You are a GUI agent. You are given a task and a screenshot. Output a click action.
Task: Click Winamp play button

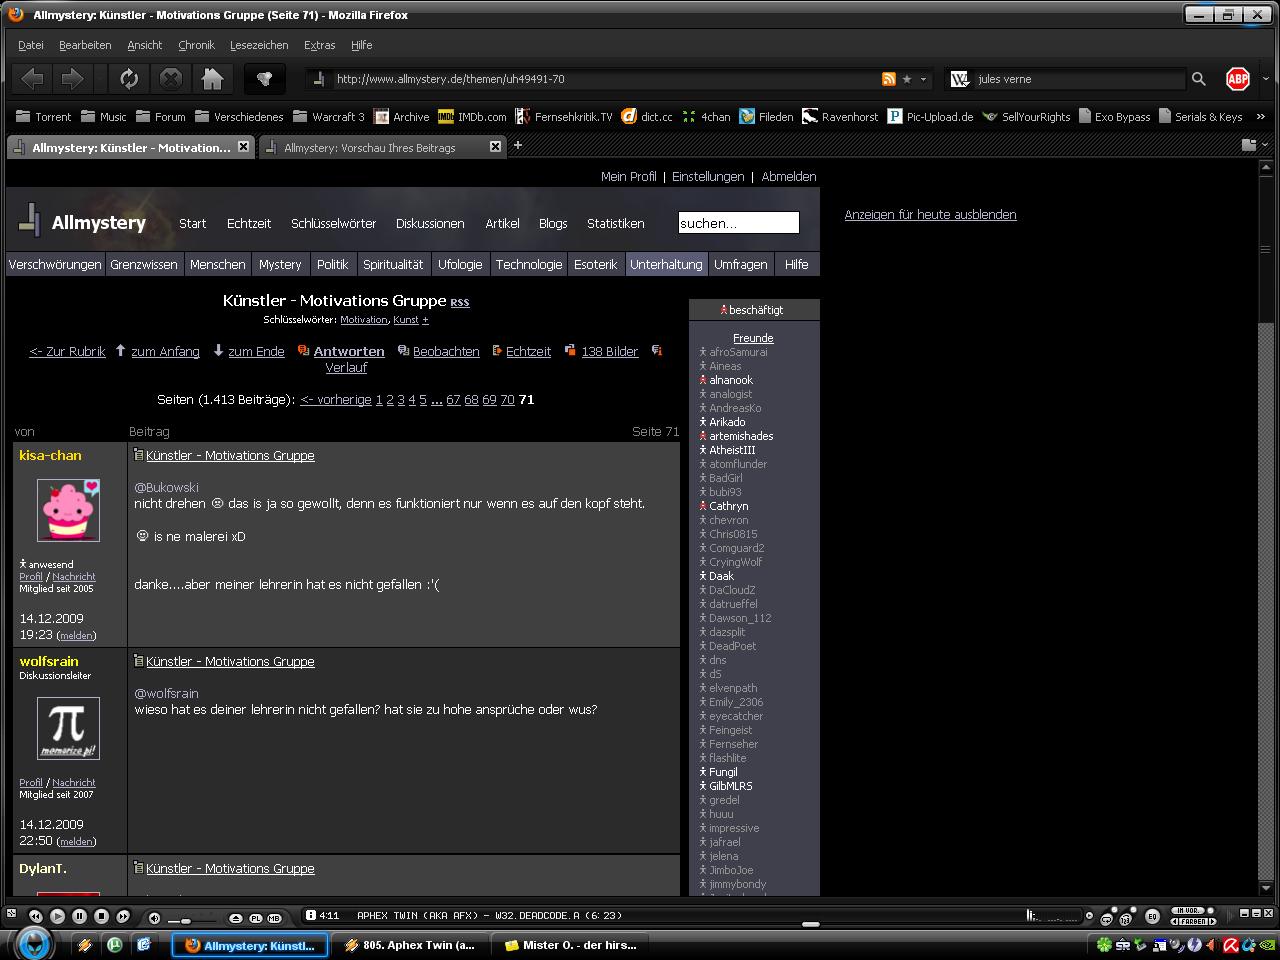coord(57,916)
